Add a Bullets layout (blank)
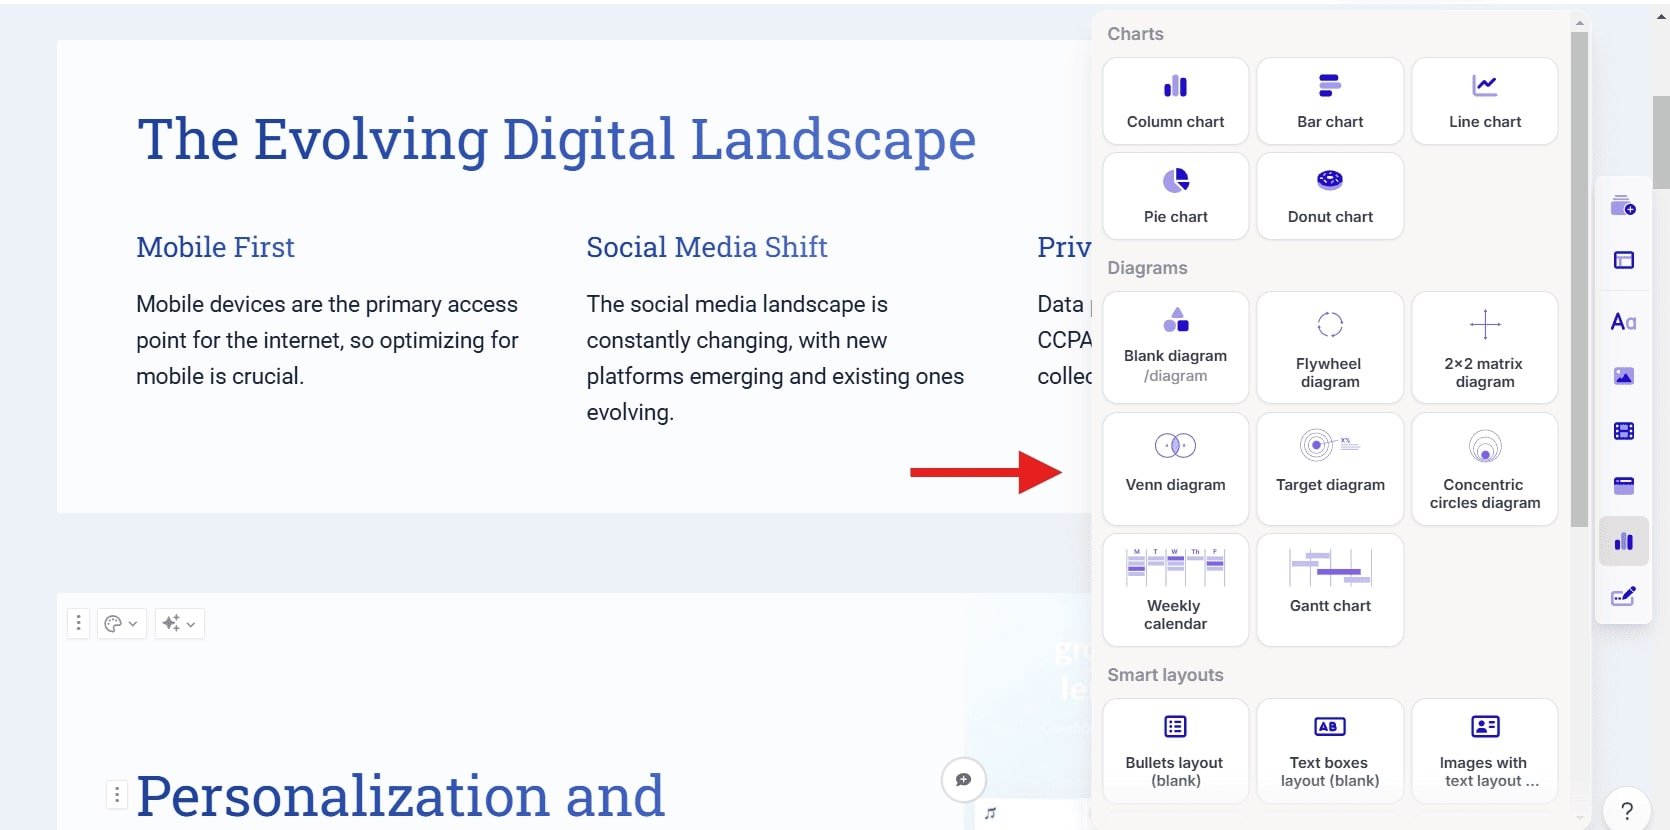 1175,751
